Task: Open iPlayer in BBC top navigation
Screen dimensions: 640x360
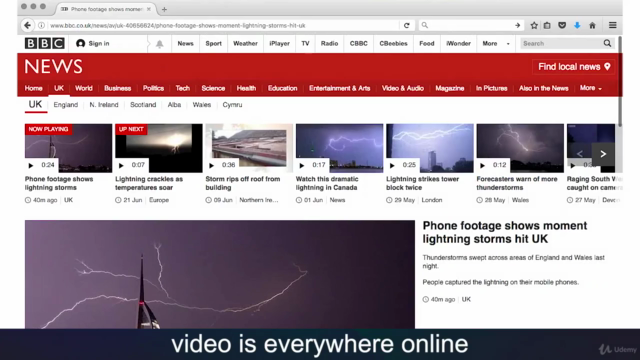Action: (280, 43)
